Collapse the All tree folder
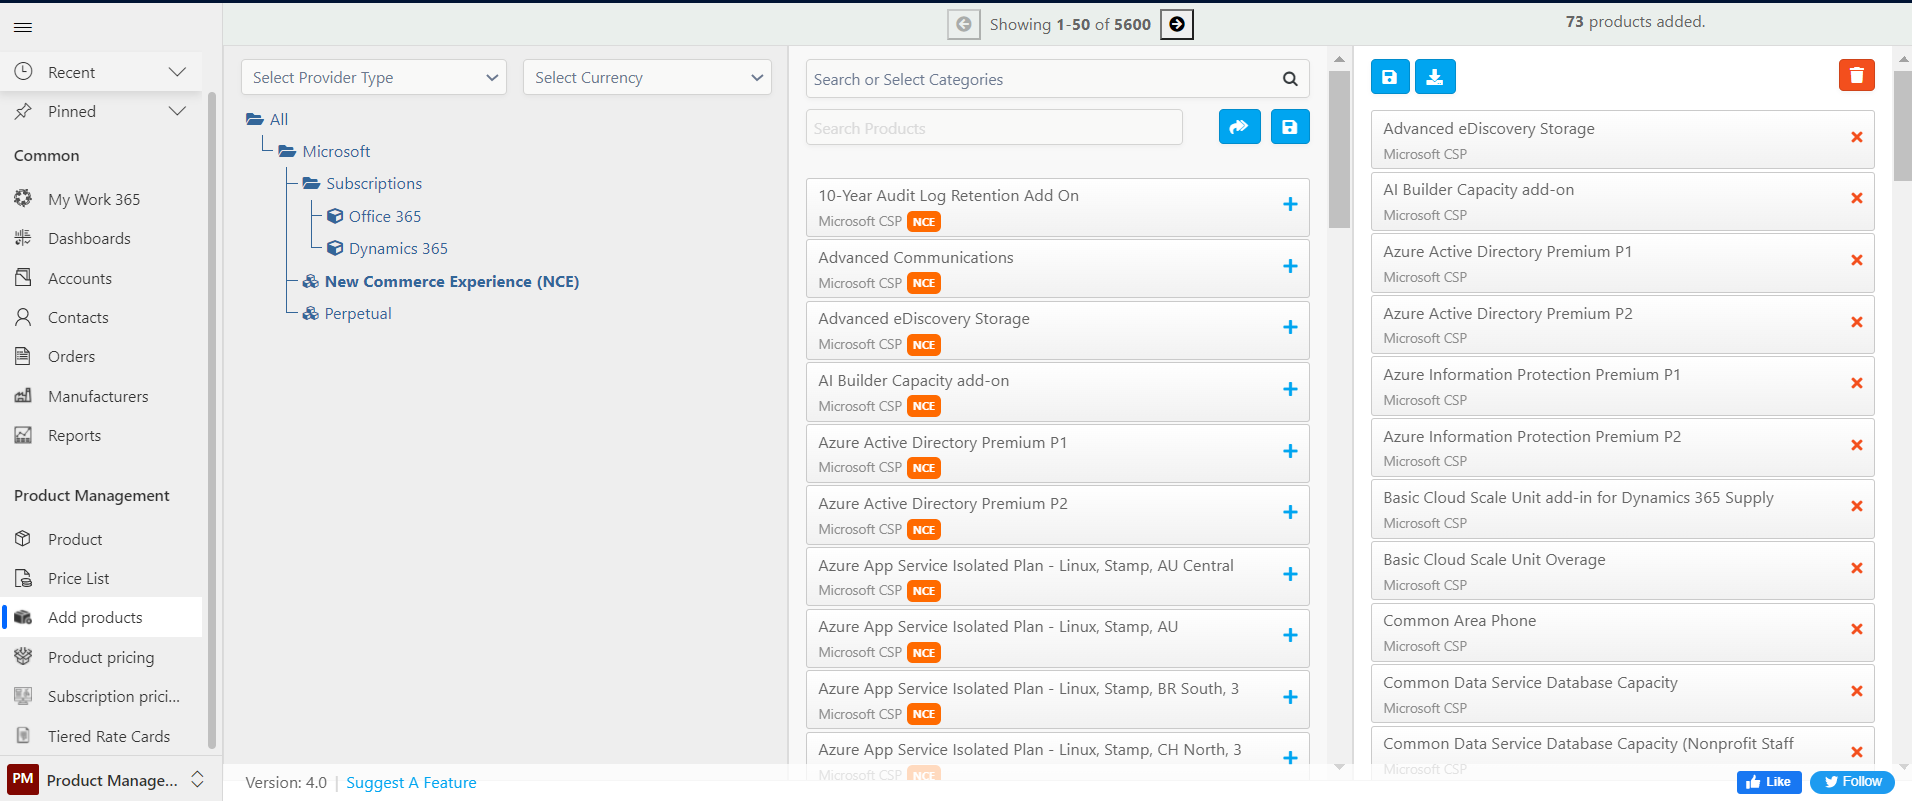 point(255,120)
